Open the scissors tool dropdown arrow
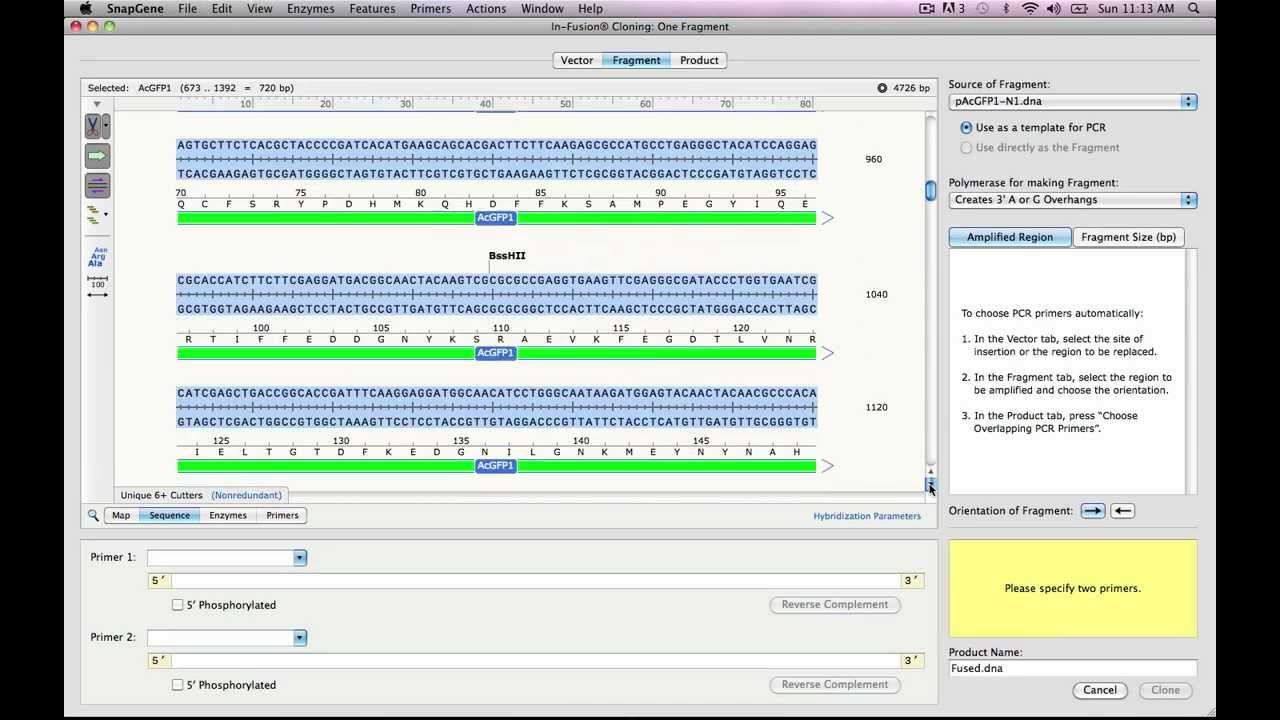The height and width of the screenshot is (720, 1280). [x=105, y=127]
